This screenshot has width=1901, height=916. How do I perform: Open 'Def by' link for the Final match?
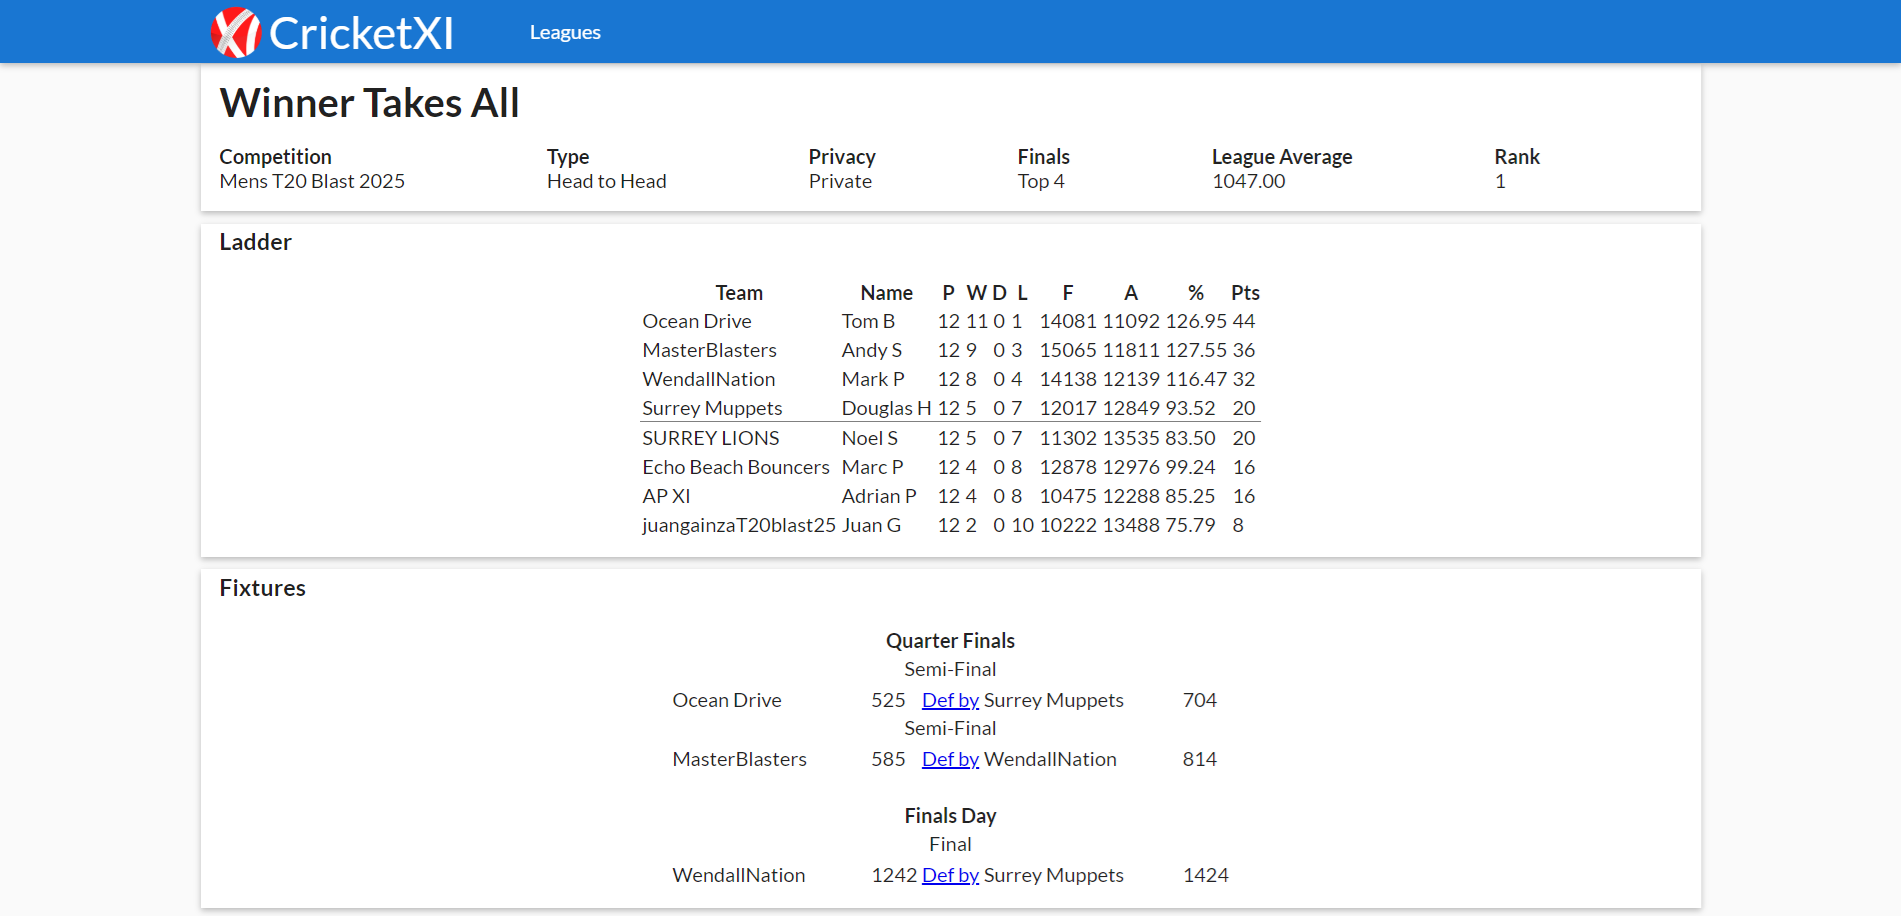point(950,875)
